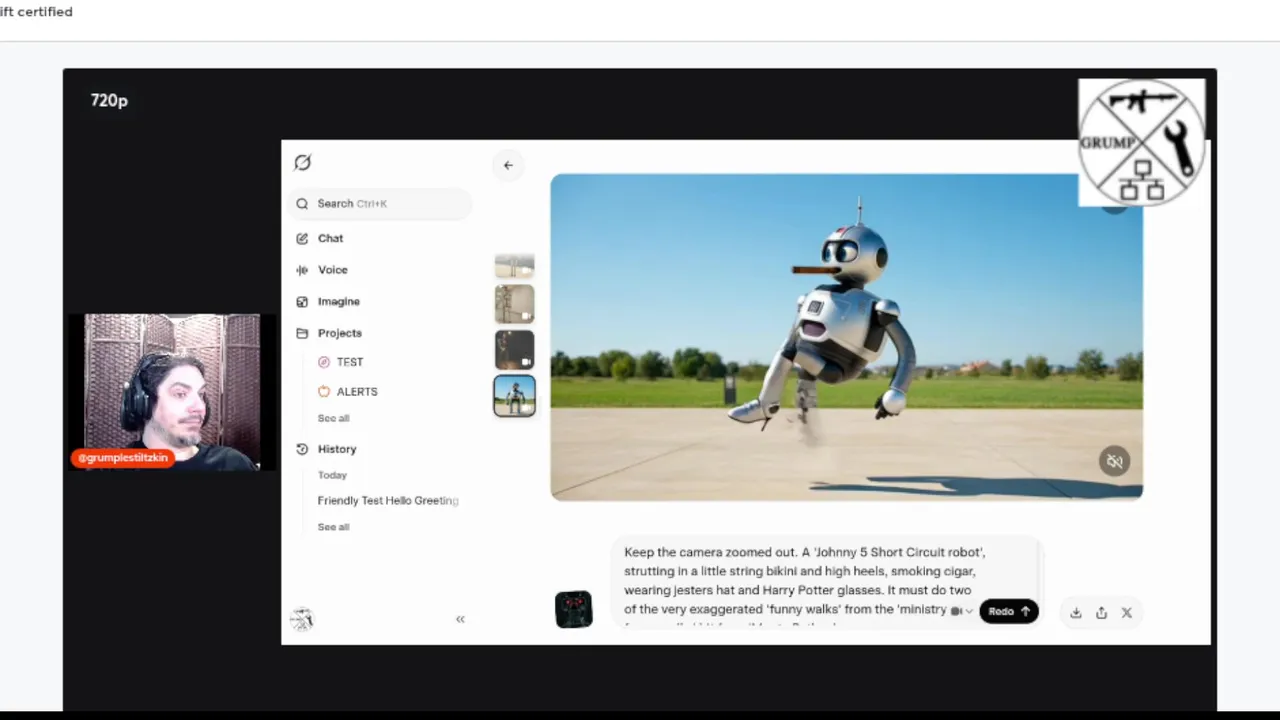The height and width of the screenshot is (720, 1280).
Task: Open the video mode dropdown beside Redo
Action: click(x=961, y=611)
